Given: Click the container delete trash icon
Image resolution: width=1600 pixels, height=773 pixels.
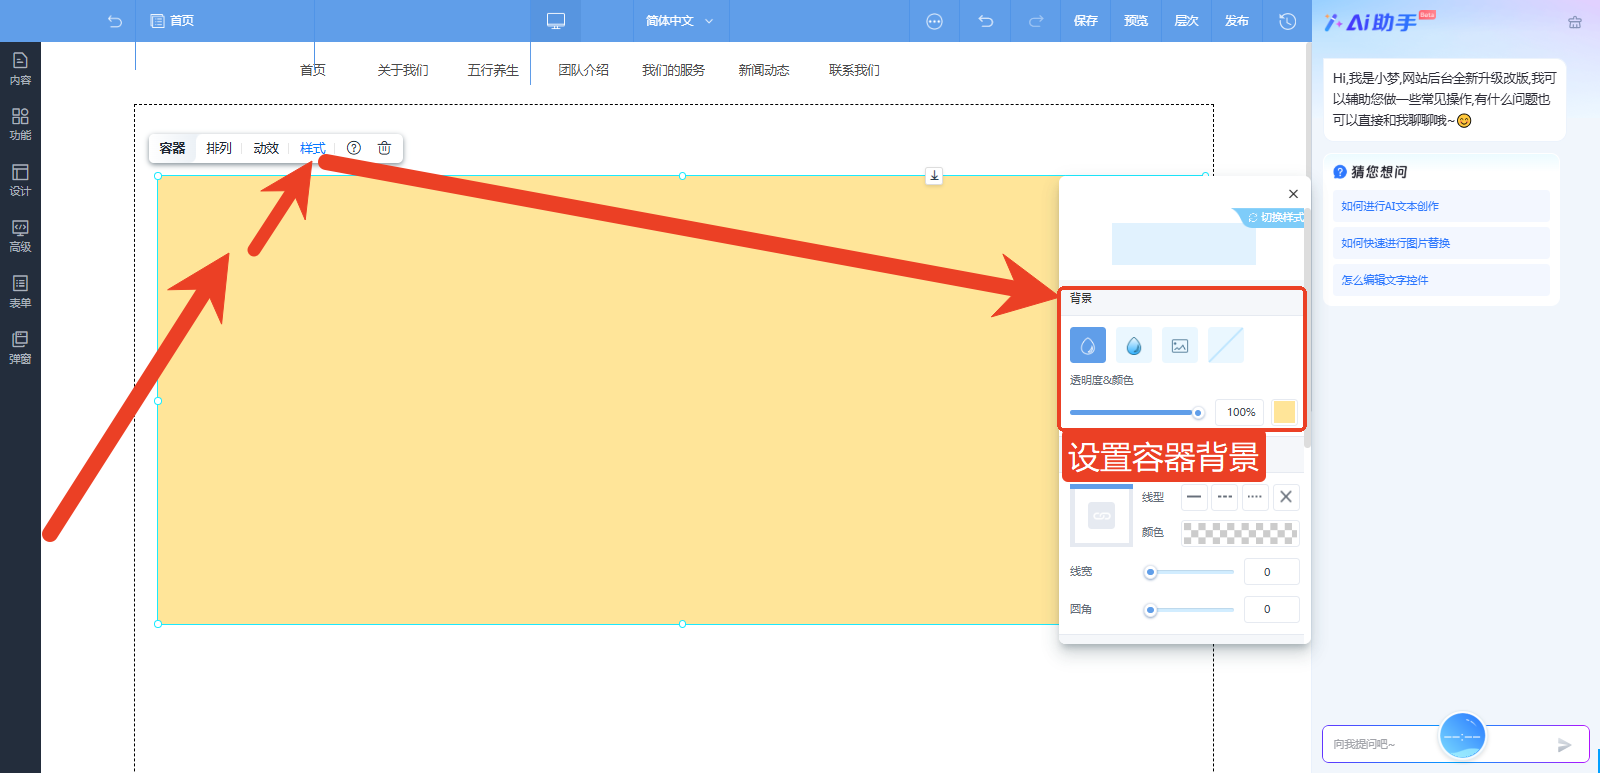Looking at the screenshot, I should tap(384, 148).
